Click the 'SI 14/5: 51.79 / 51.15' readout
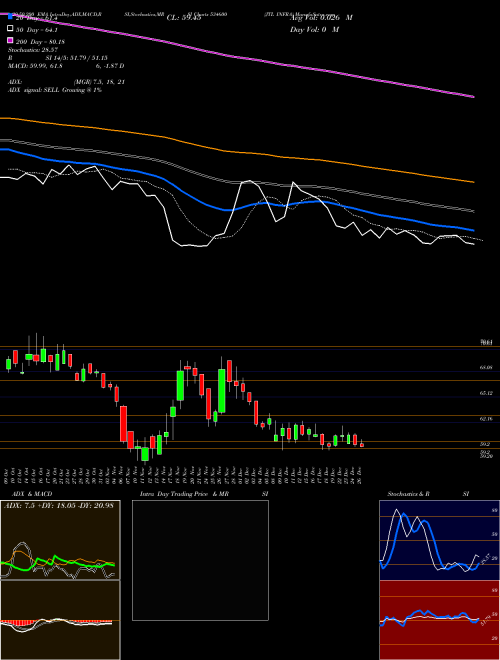 coord(77,58)
